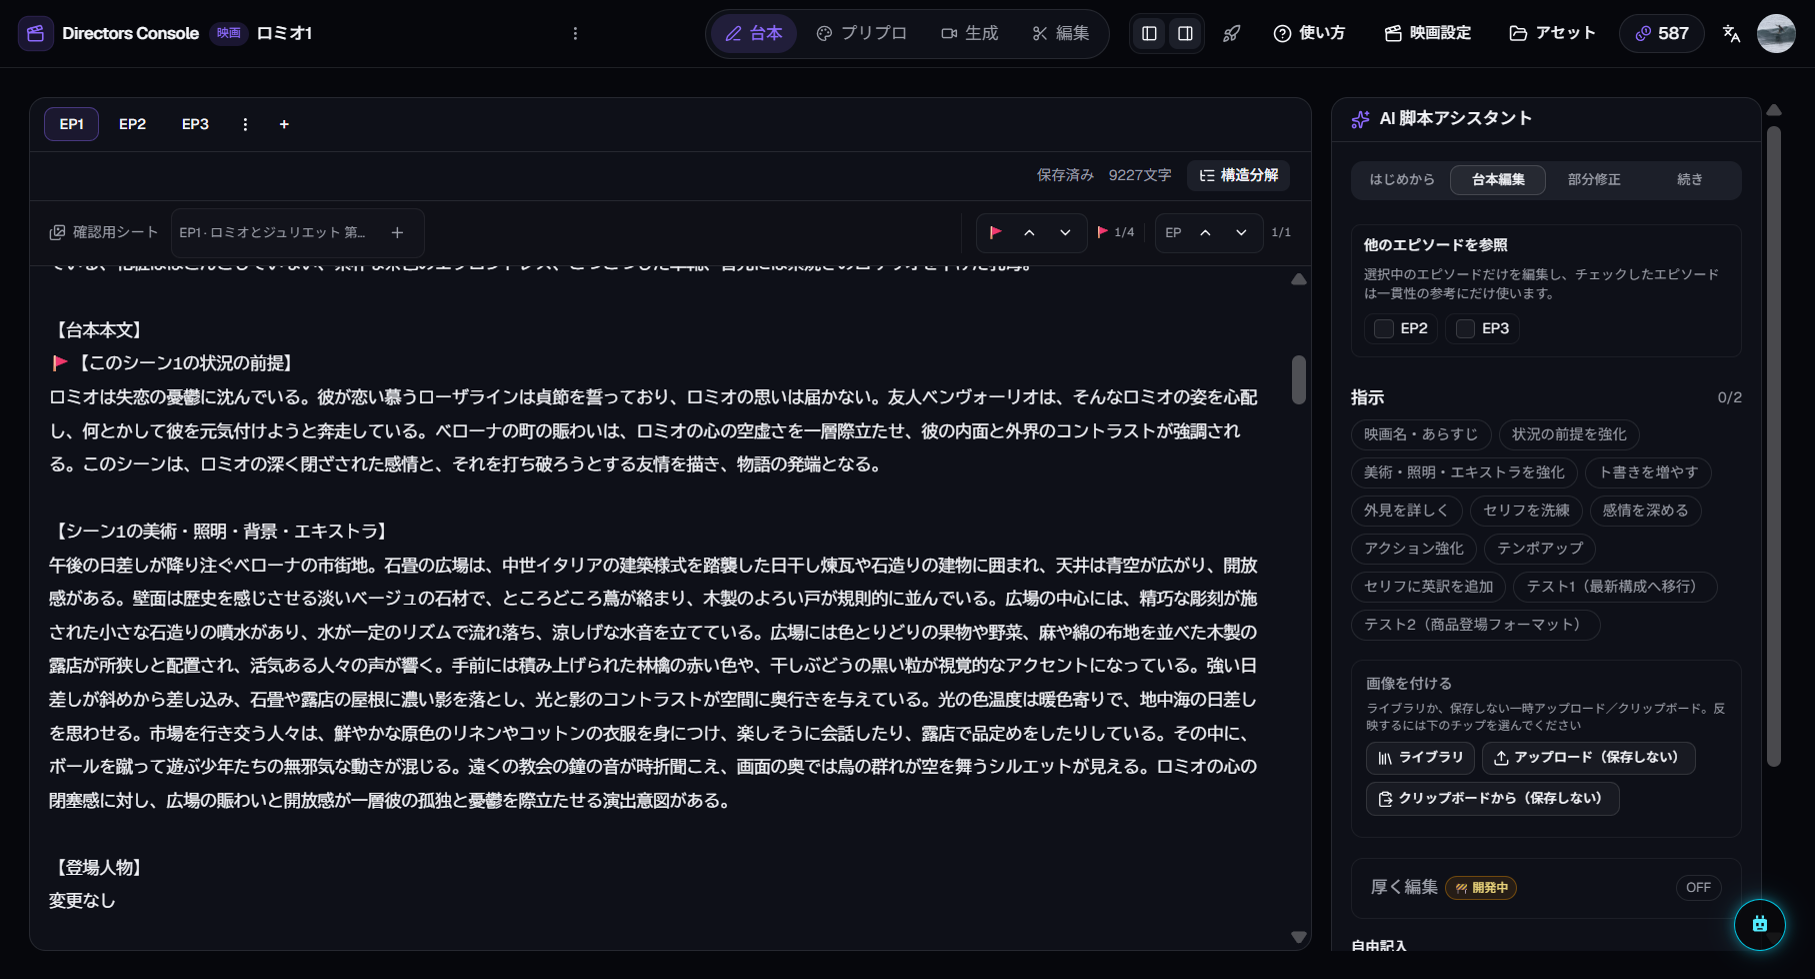Open the アセット assets folder
The height and width of the screenshot is (979, 1815).
pos(1552,33)
